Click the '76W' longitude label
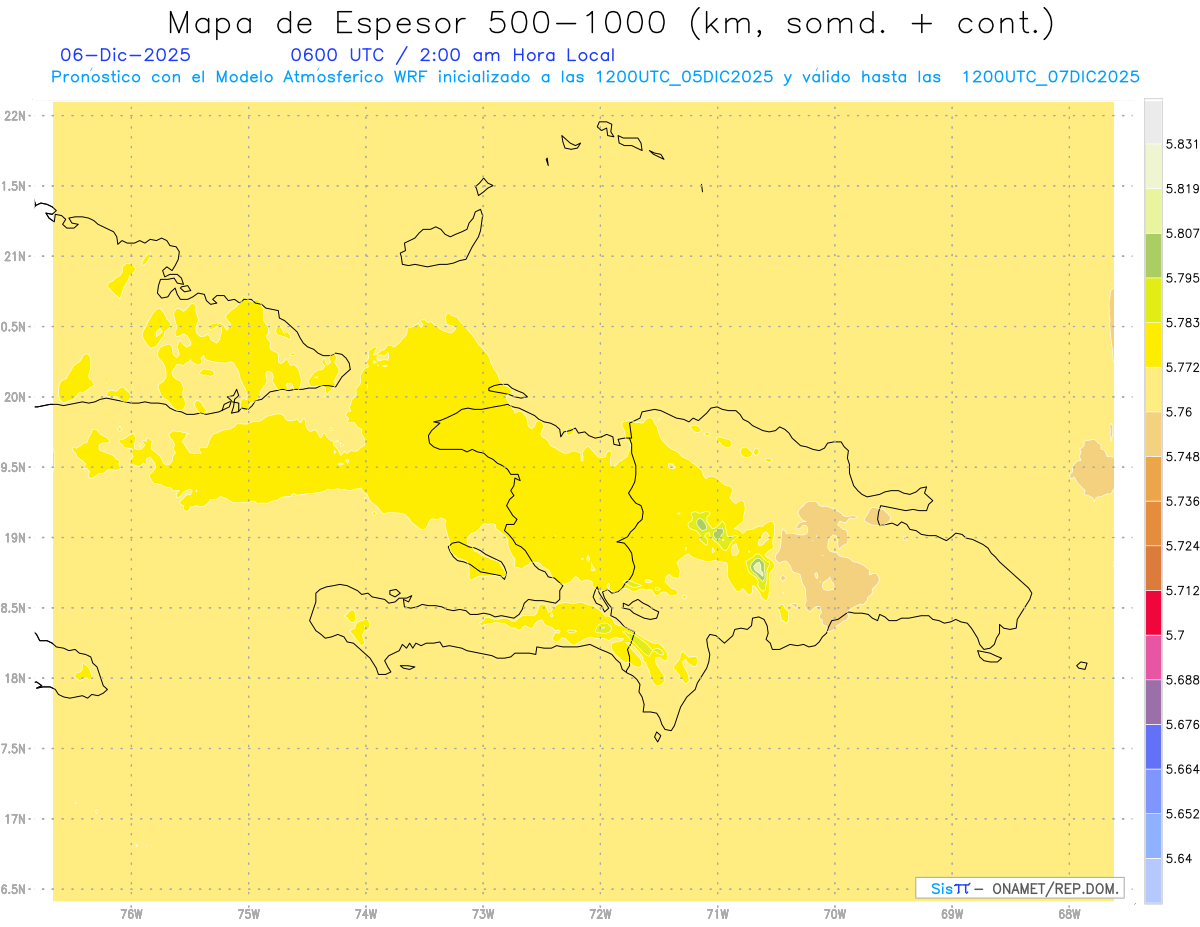This screenshot has width=1200, height=927. click(132, 913)
